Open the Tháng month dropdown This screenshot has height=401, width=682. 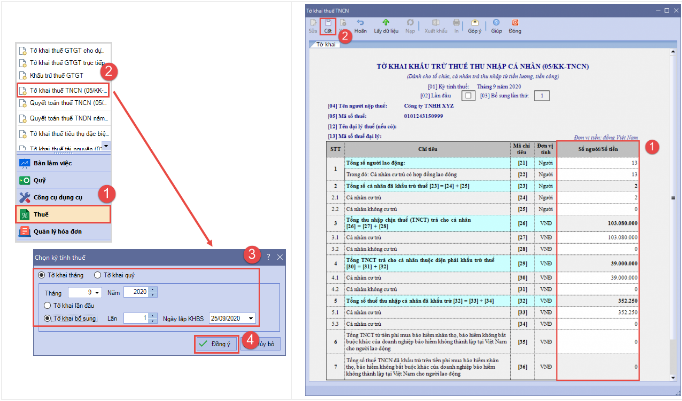click(97, 292)
